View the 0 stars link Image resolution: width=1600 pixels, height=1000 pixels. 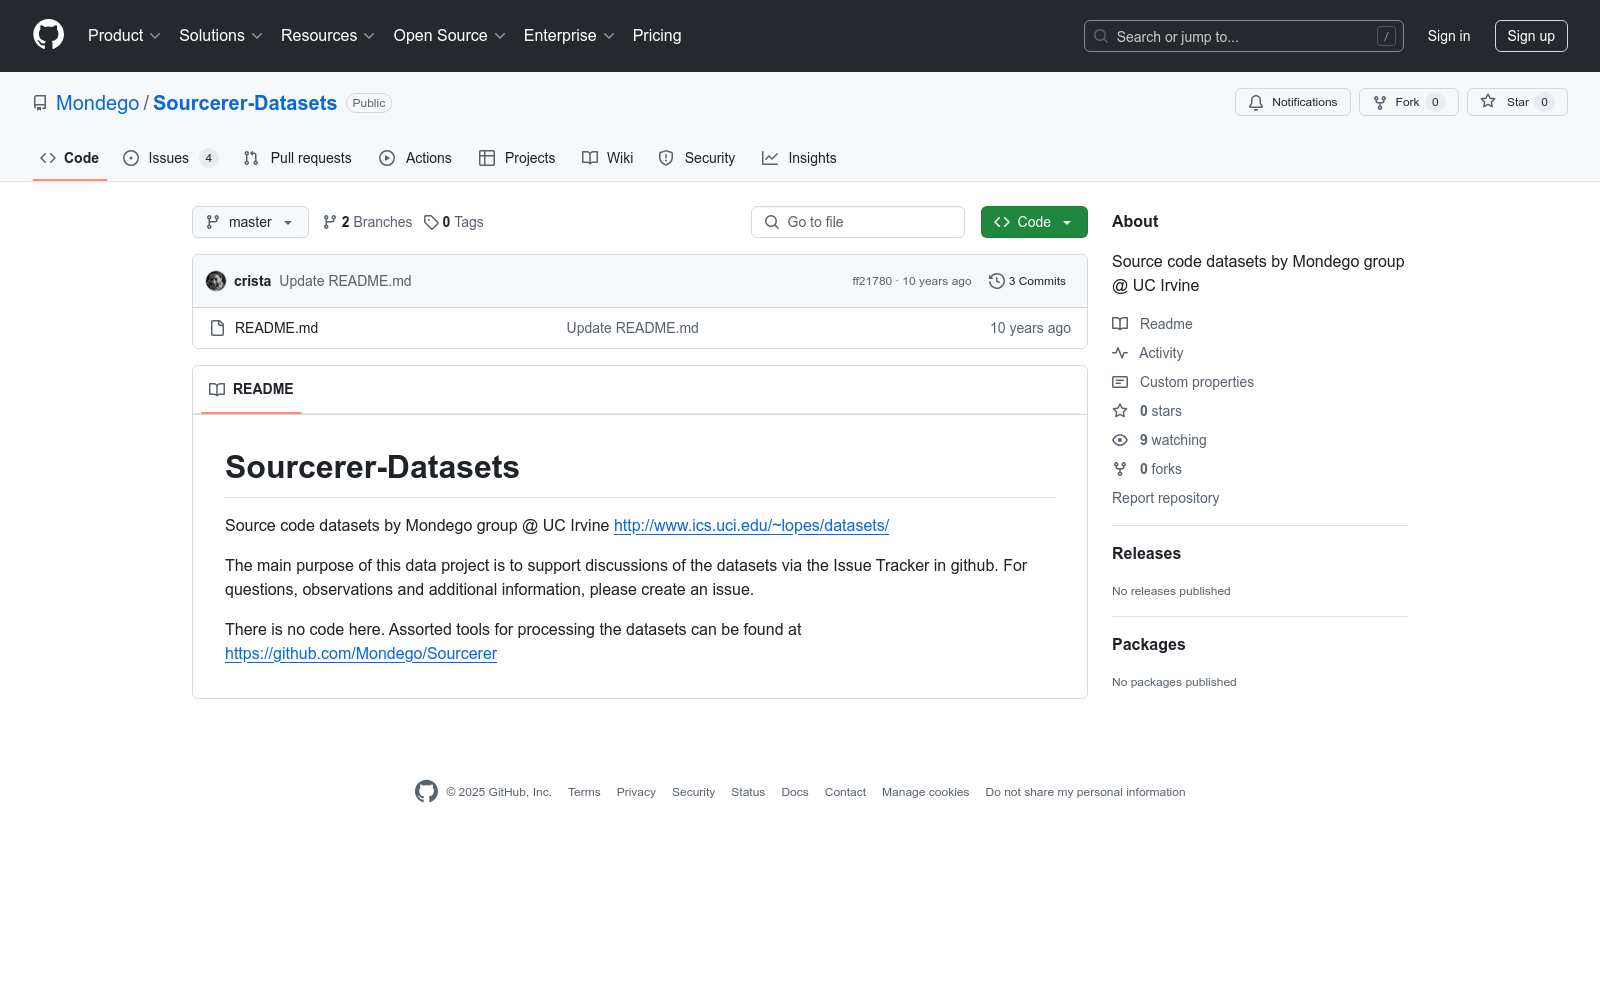1147,411
